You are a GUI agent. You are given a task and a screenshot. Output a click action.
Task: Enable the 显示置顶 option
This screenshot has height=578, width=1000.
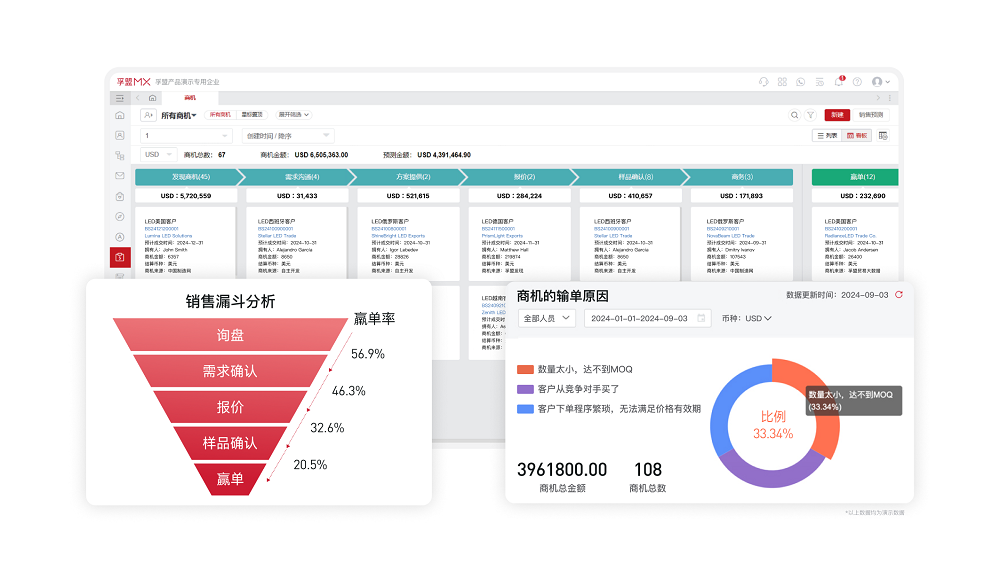pos(254,115)
